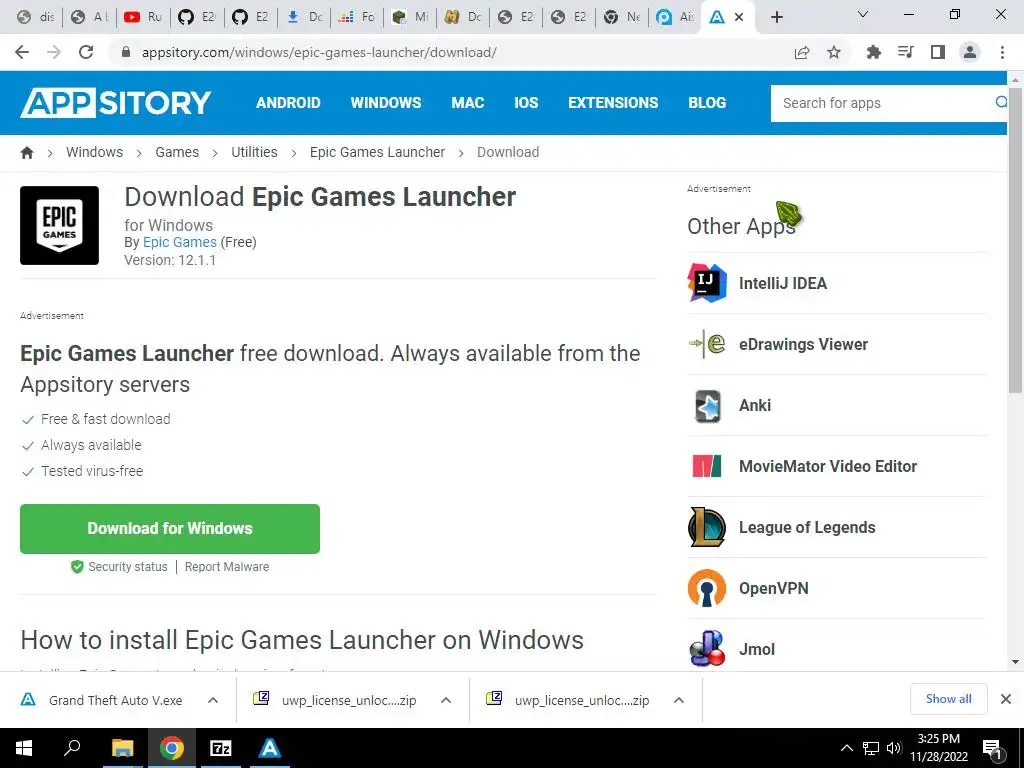Image resolution: width=1024 pixels, height=768 pixels.
Task: Reload the page
Action: [x=86, y=52]
